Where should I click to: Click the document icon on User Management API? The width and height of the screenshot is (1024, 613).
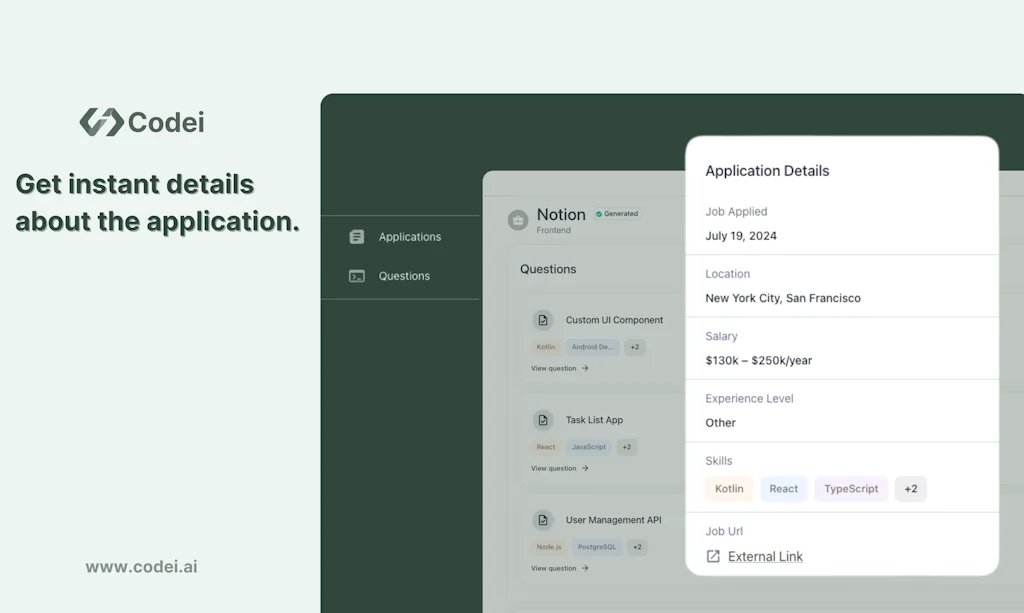pyautogui.click(x=542, y=520)
